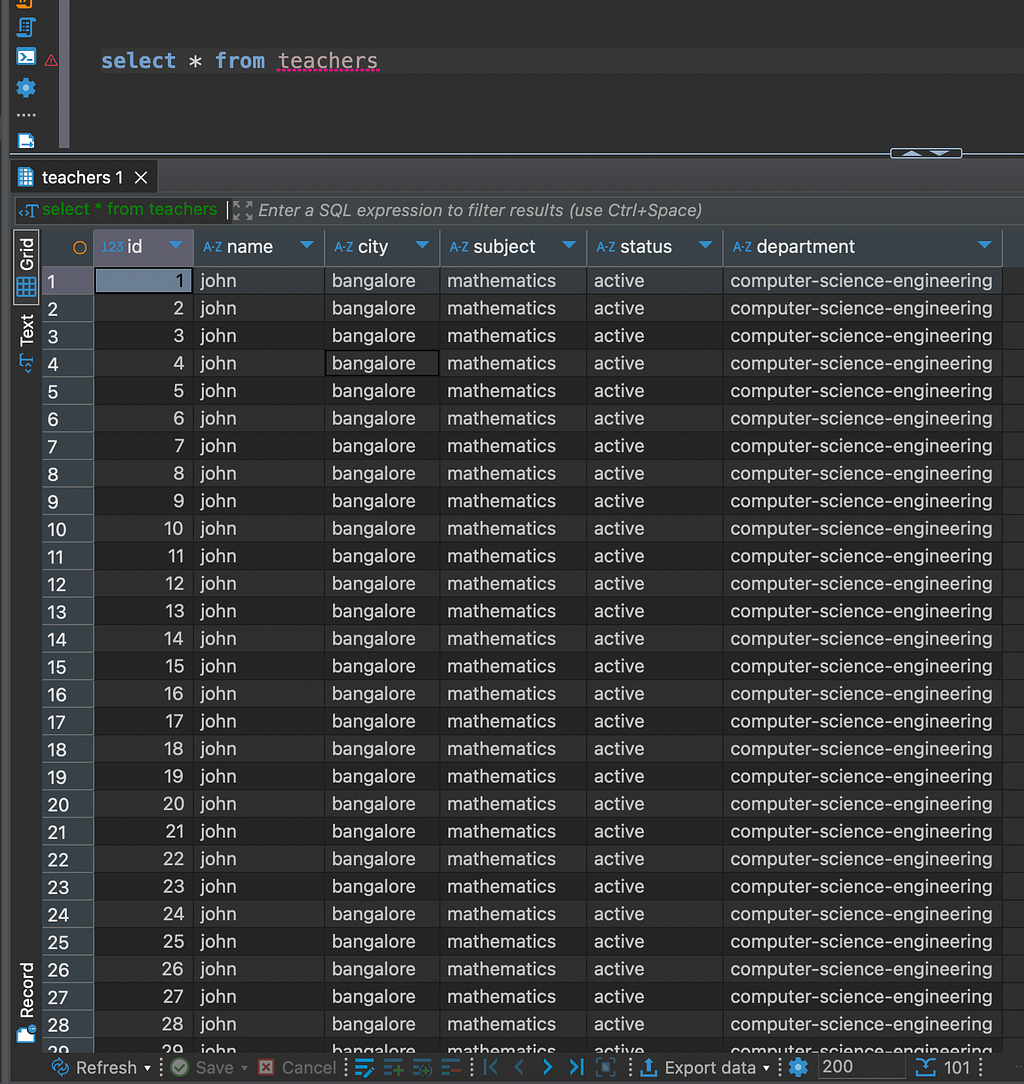This screenshot has height=1084, width=1024.
Task: Click the result set settings gear icon
Action: coord(798,1067)
